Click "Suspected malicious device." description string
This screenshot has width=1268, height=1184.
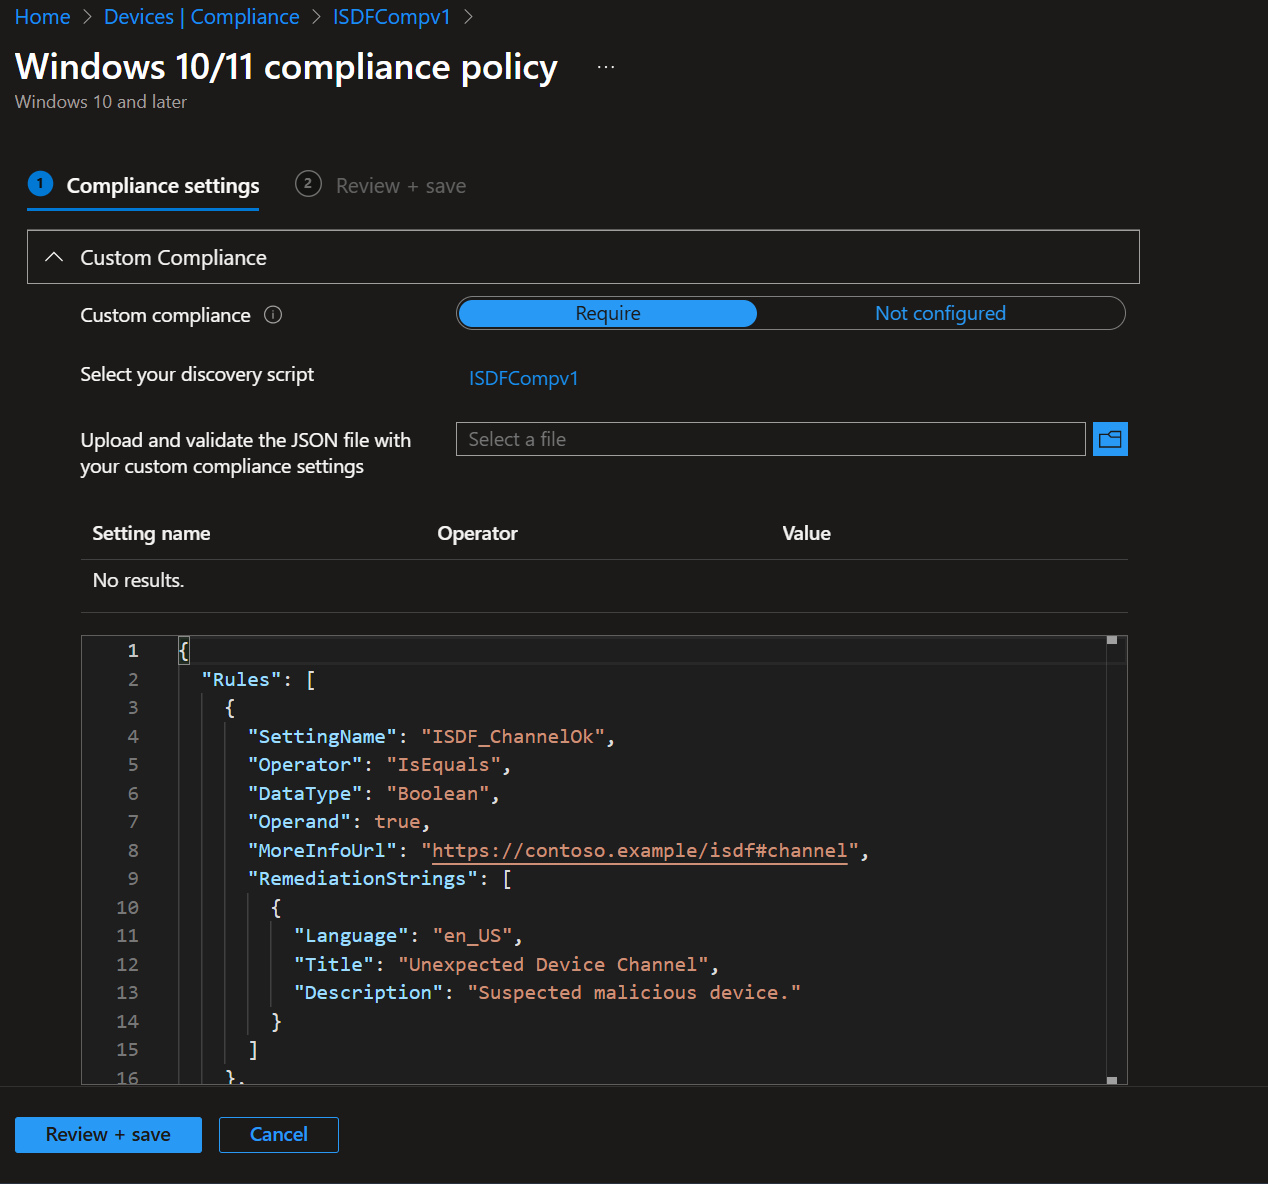634,992
